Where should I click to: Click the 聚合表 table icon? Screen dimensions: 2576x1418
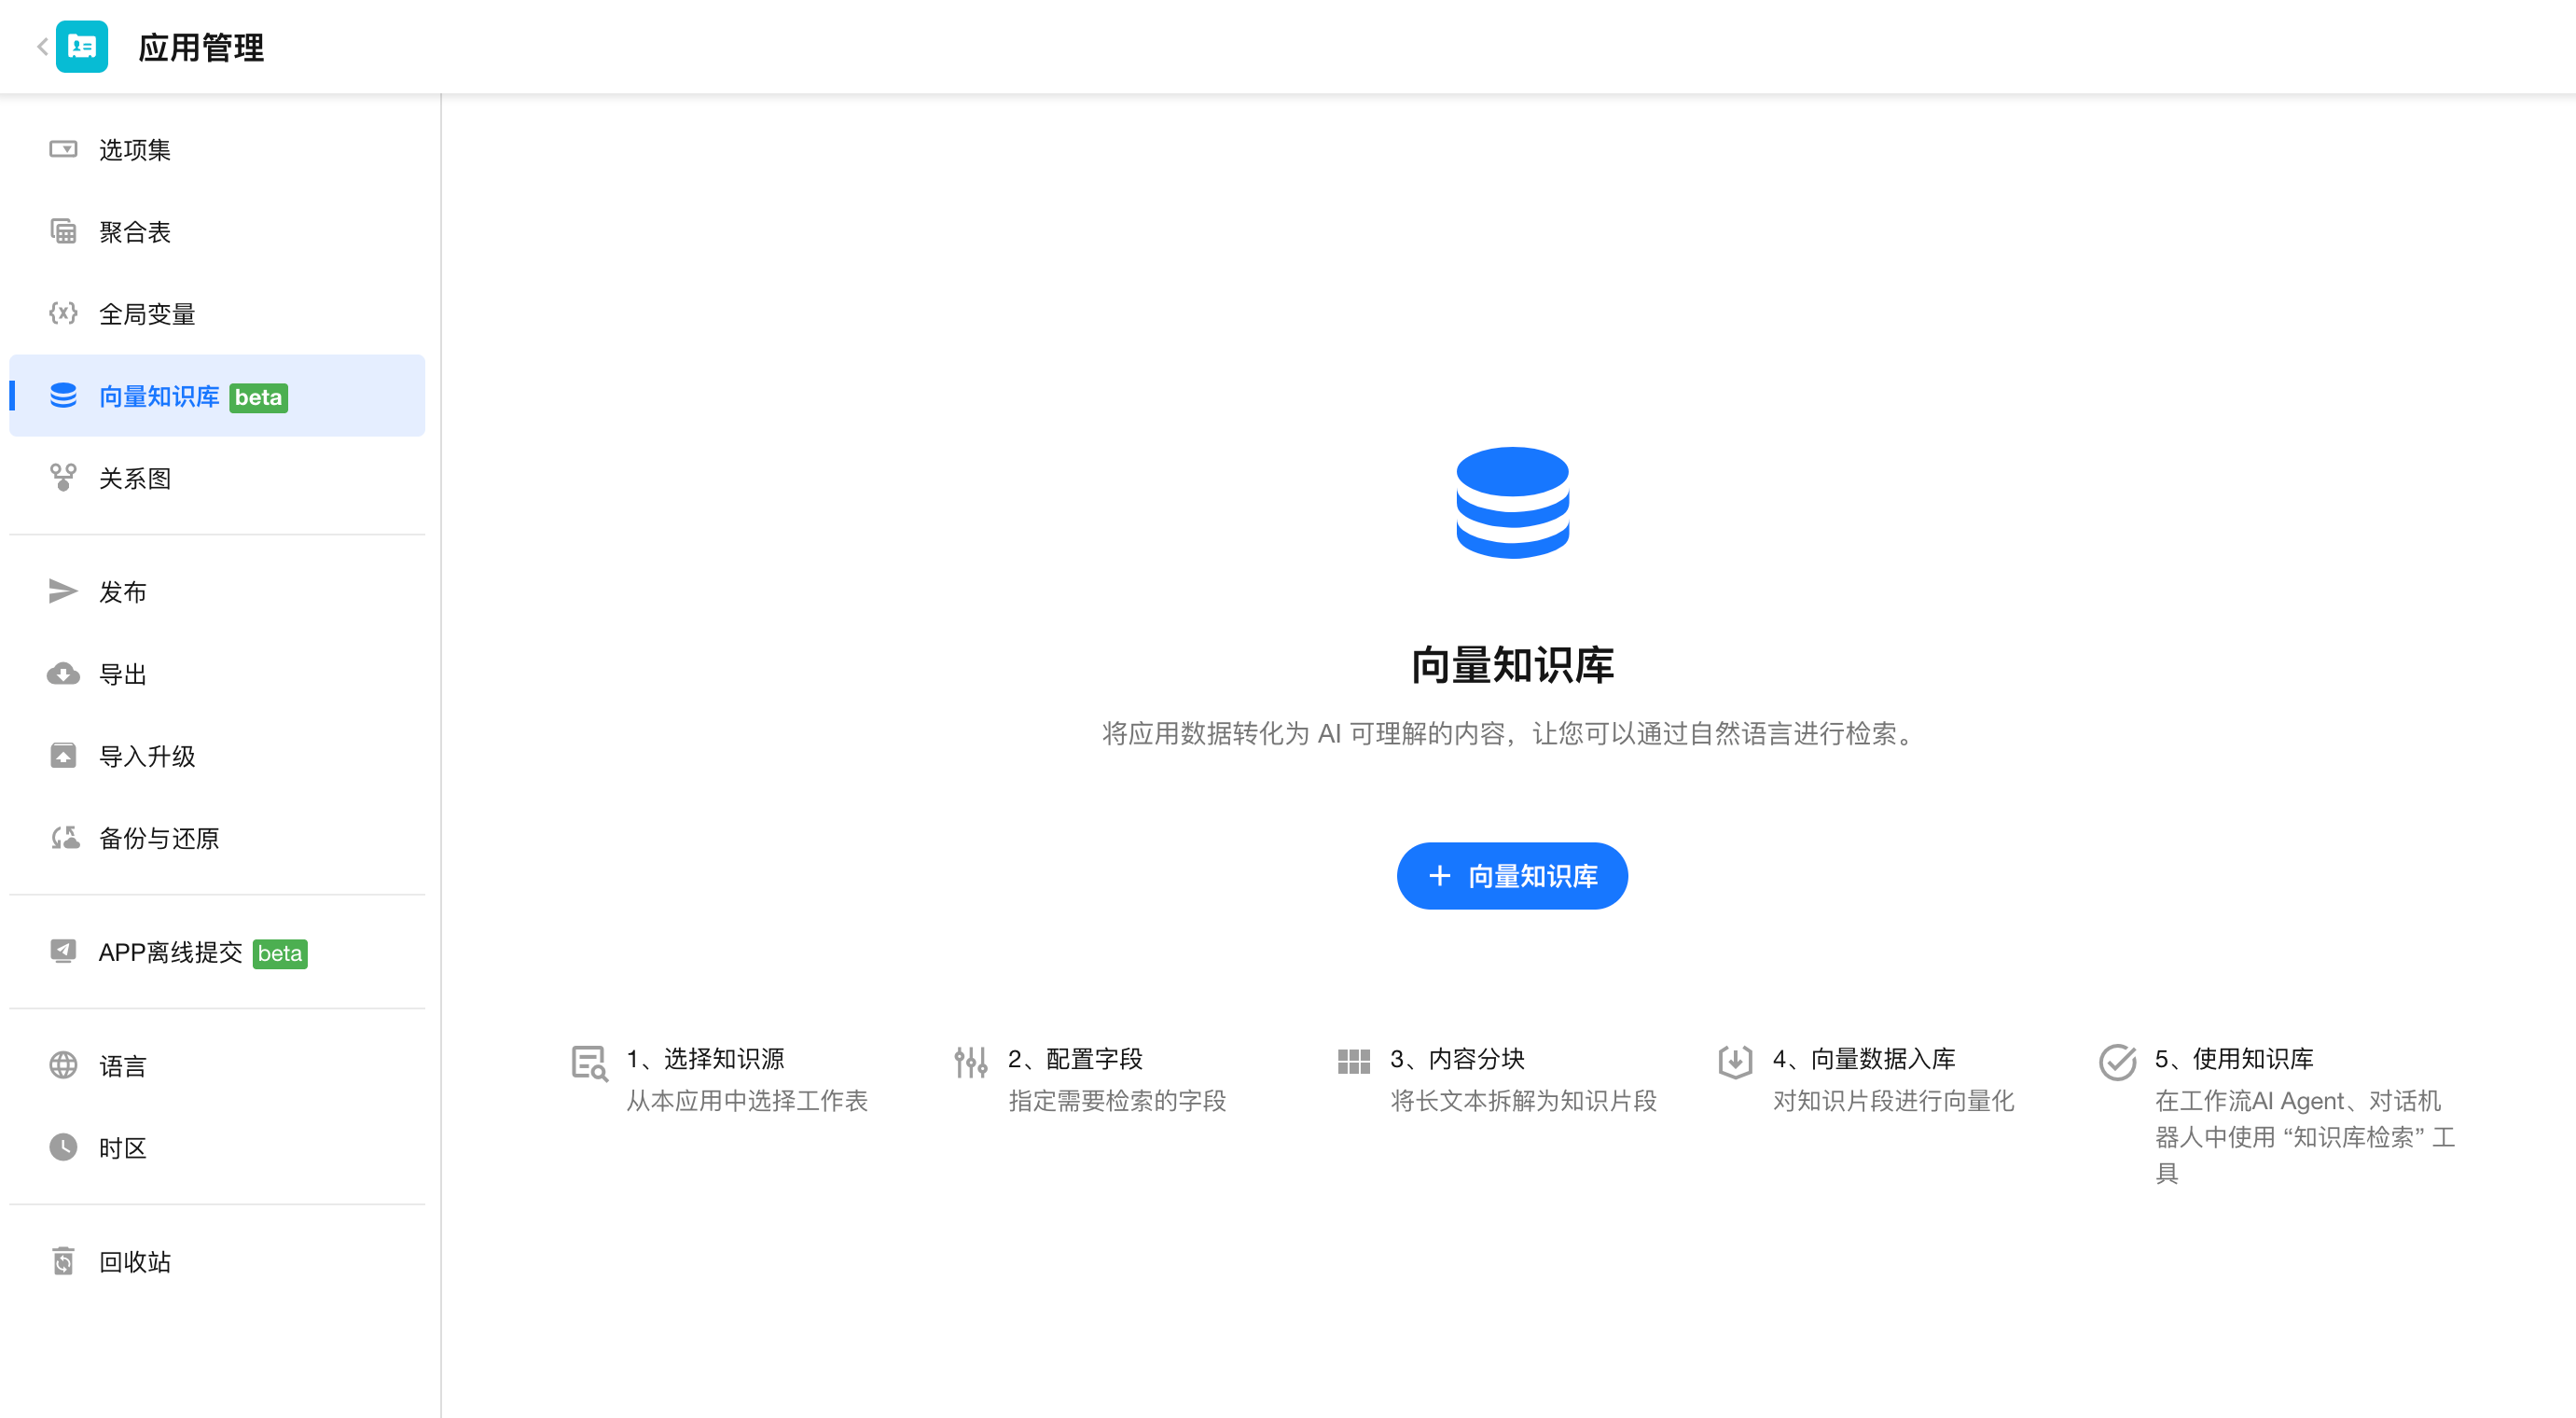[x=63, y=232]
